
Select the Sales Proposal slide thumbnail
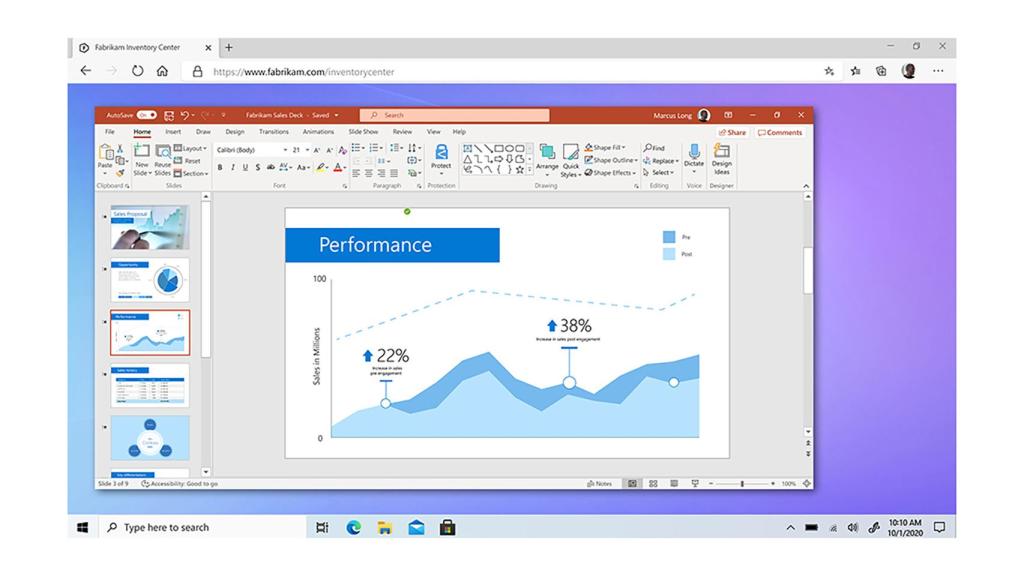point(150,227)
